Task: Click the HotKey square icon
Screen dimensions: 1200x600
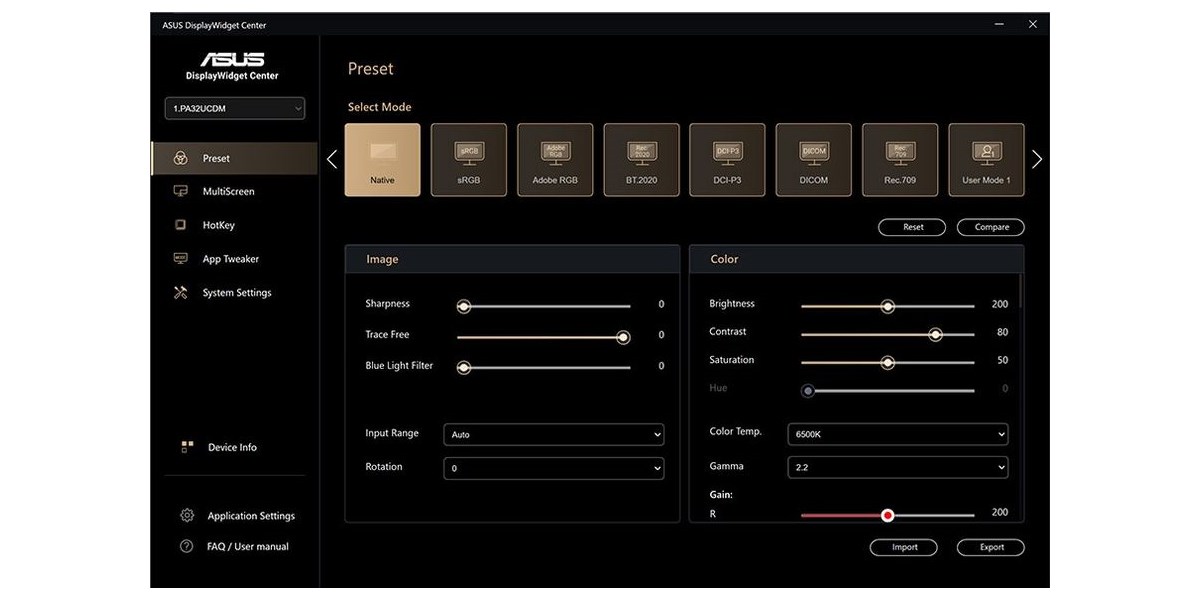Action: [x=181, y=225]
